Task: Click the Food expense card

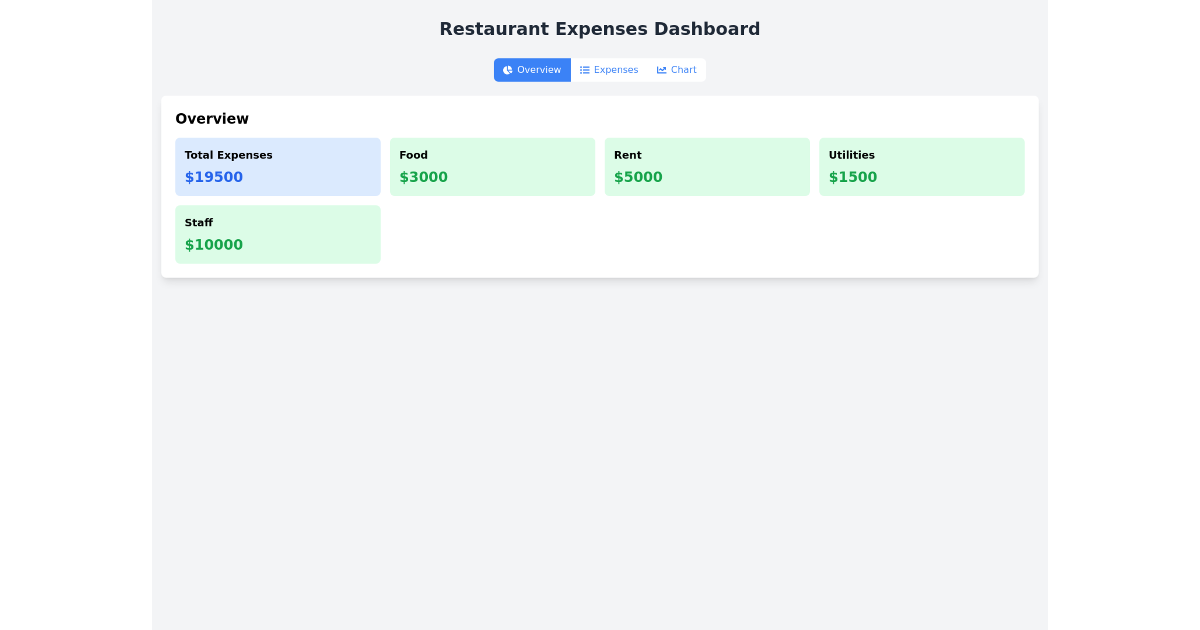Action: 492,166
